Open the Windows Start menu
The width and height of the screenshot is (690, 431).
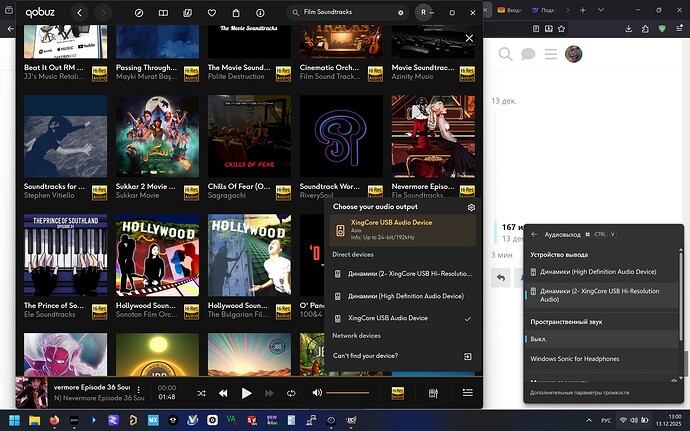pyautogui.click(x=15, y=420)
